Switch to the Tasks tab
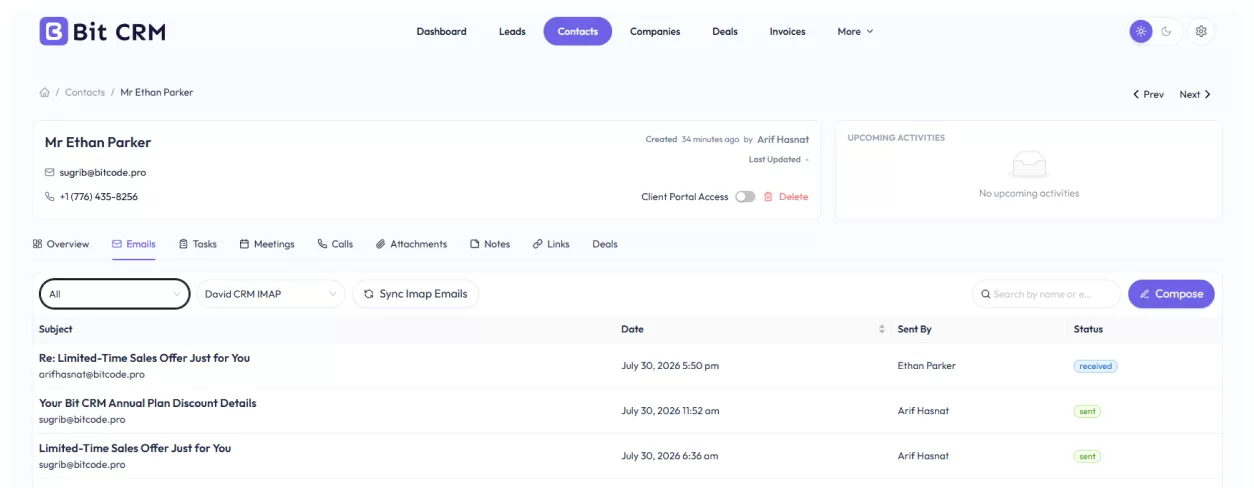1254x488 pixels. (x=198, y=244)
